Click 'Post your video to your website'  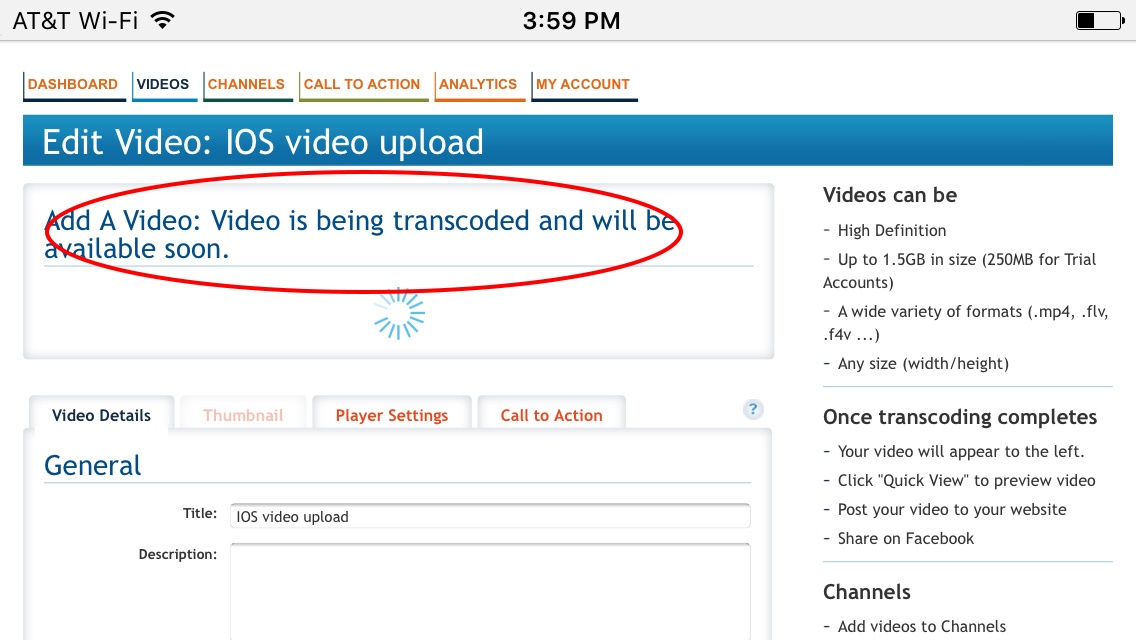pos(945,510)
